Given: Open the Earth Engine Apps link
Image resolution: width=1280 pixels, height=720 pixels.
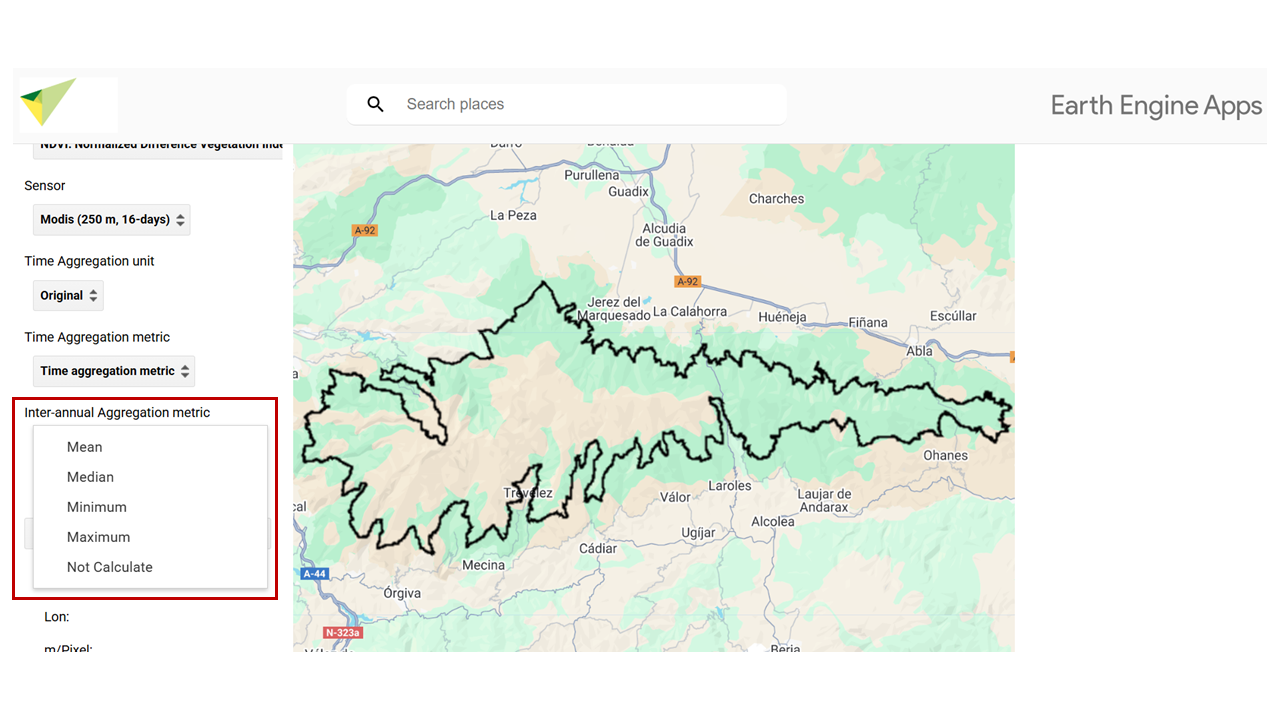Looking at the screenshot, I should (1156, 106).
